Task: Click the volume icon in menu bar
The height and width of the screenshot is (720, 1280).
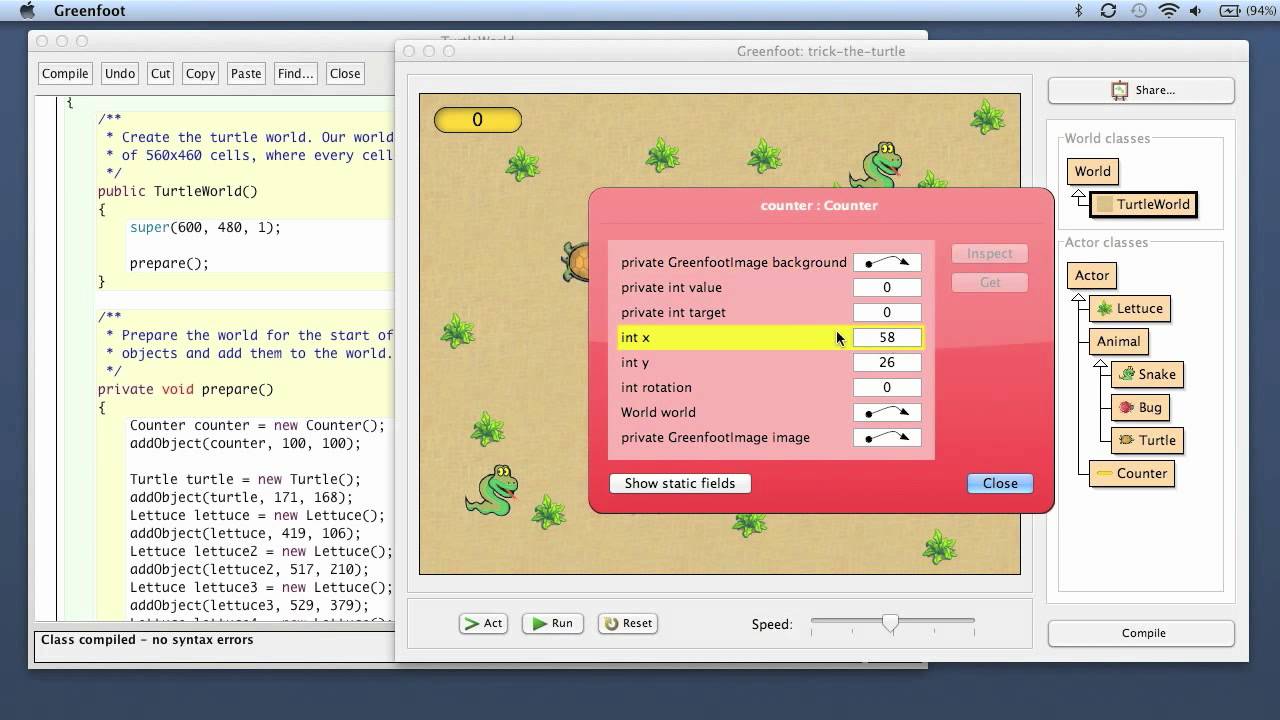Action: point(1197,11)
